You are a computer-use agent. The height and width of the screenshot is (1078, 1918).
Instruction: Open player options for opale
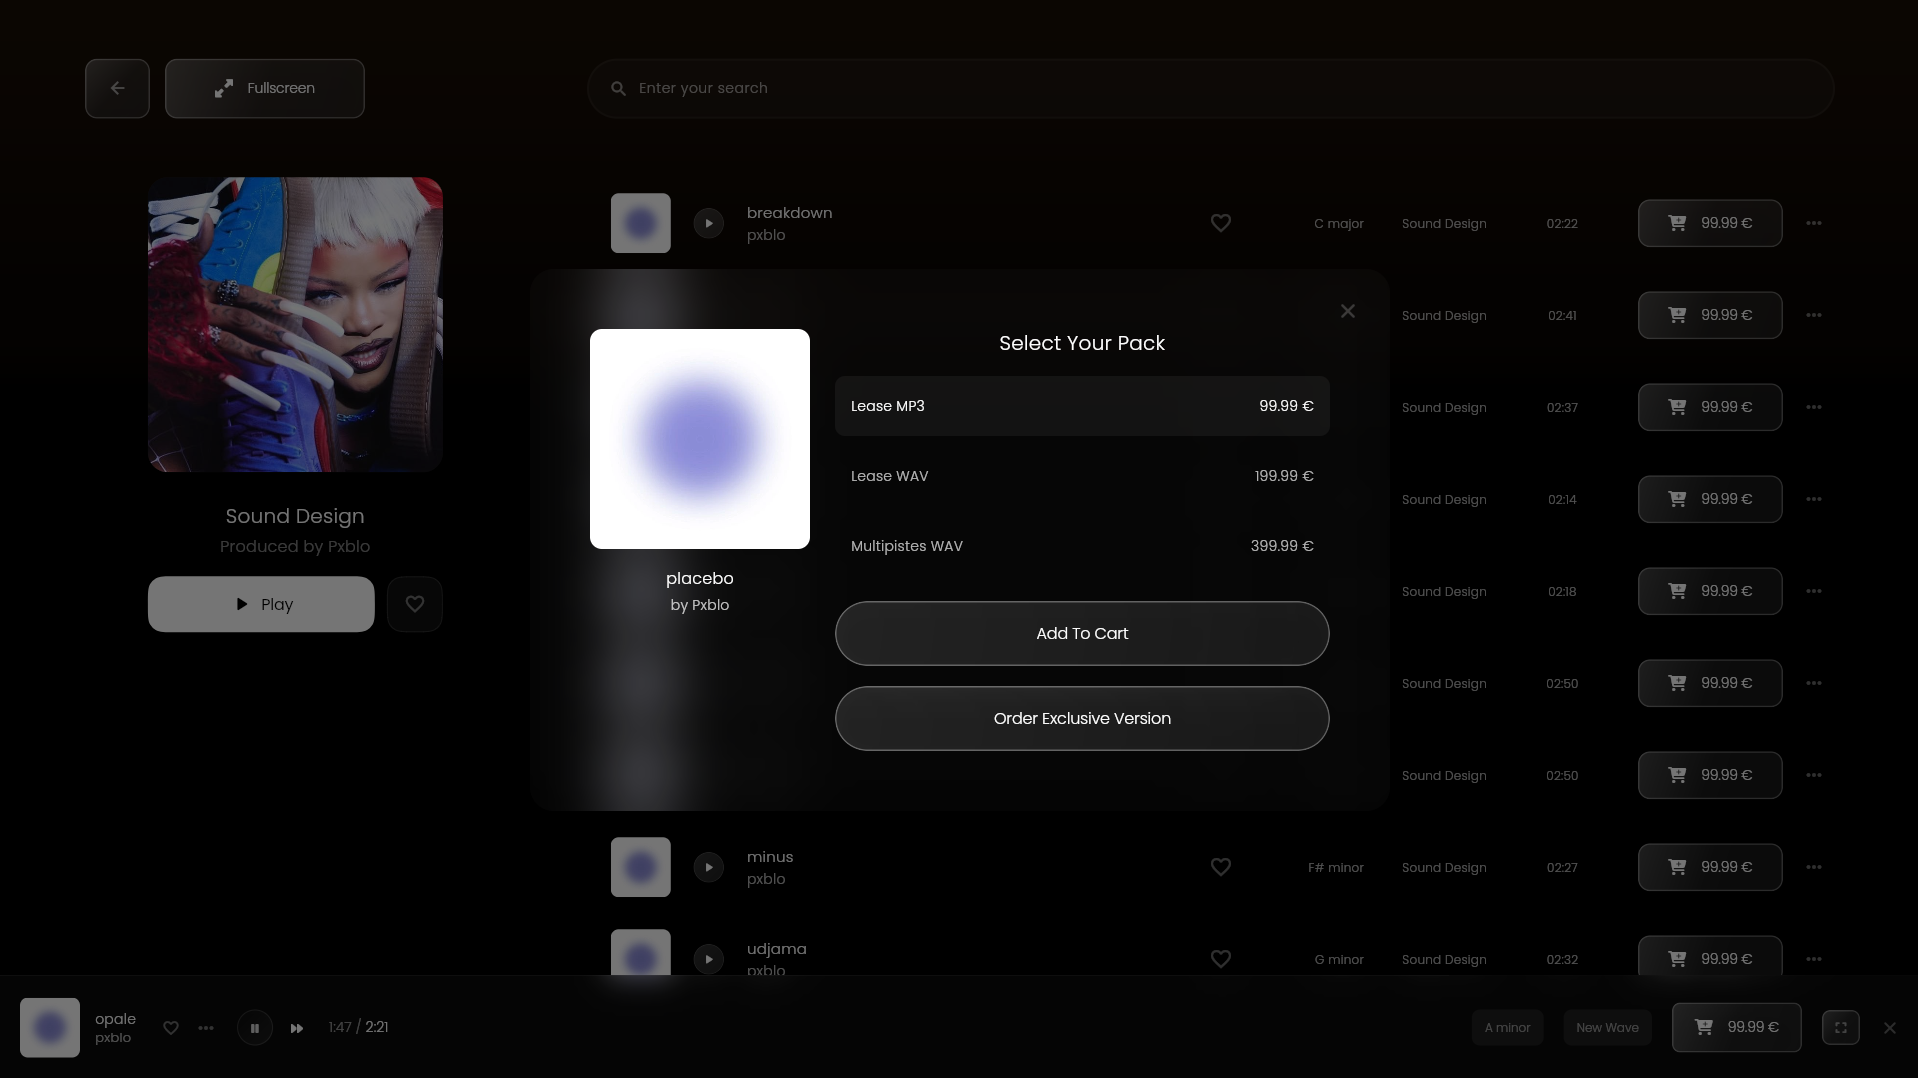(206, 1028)
